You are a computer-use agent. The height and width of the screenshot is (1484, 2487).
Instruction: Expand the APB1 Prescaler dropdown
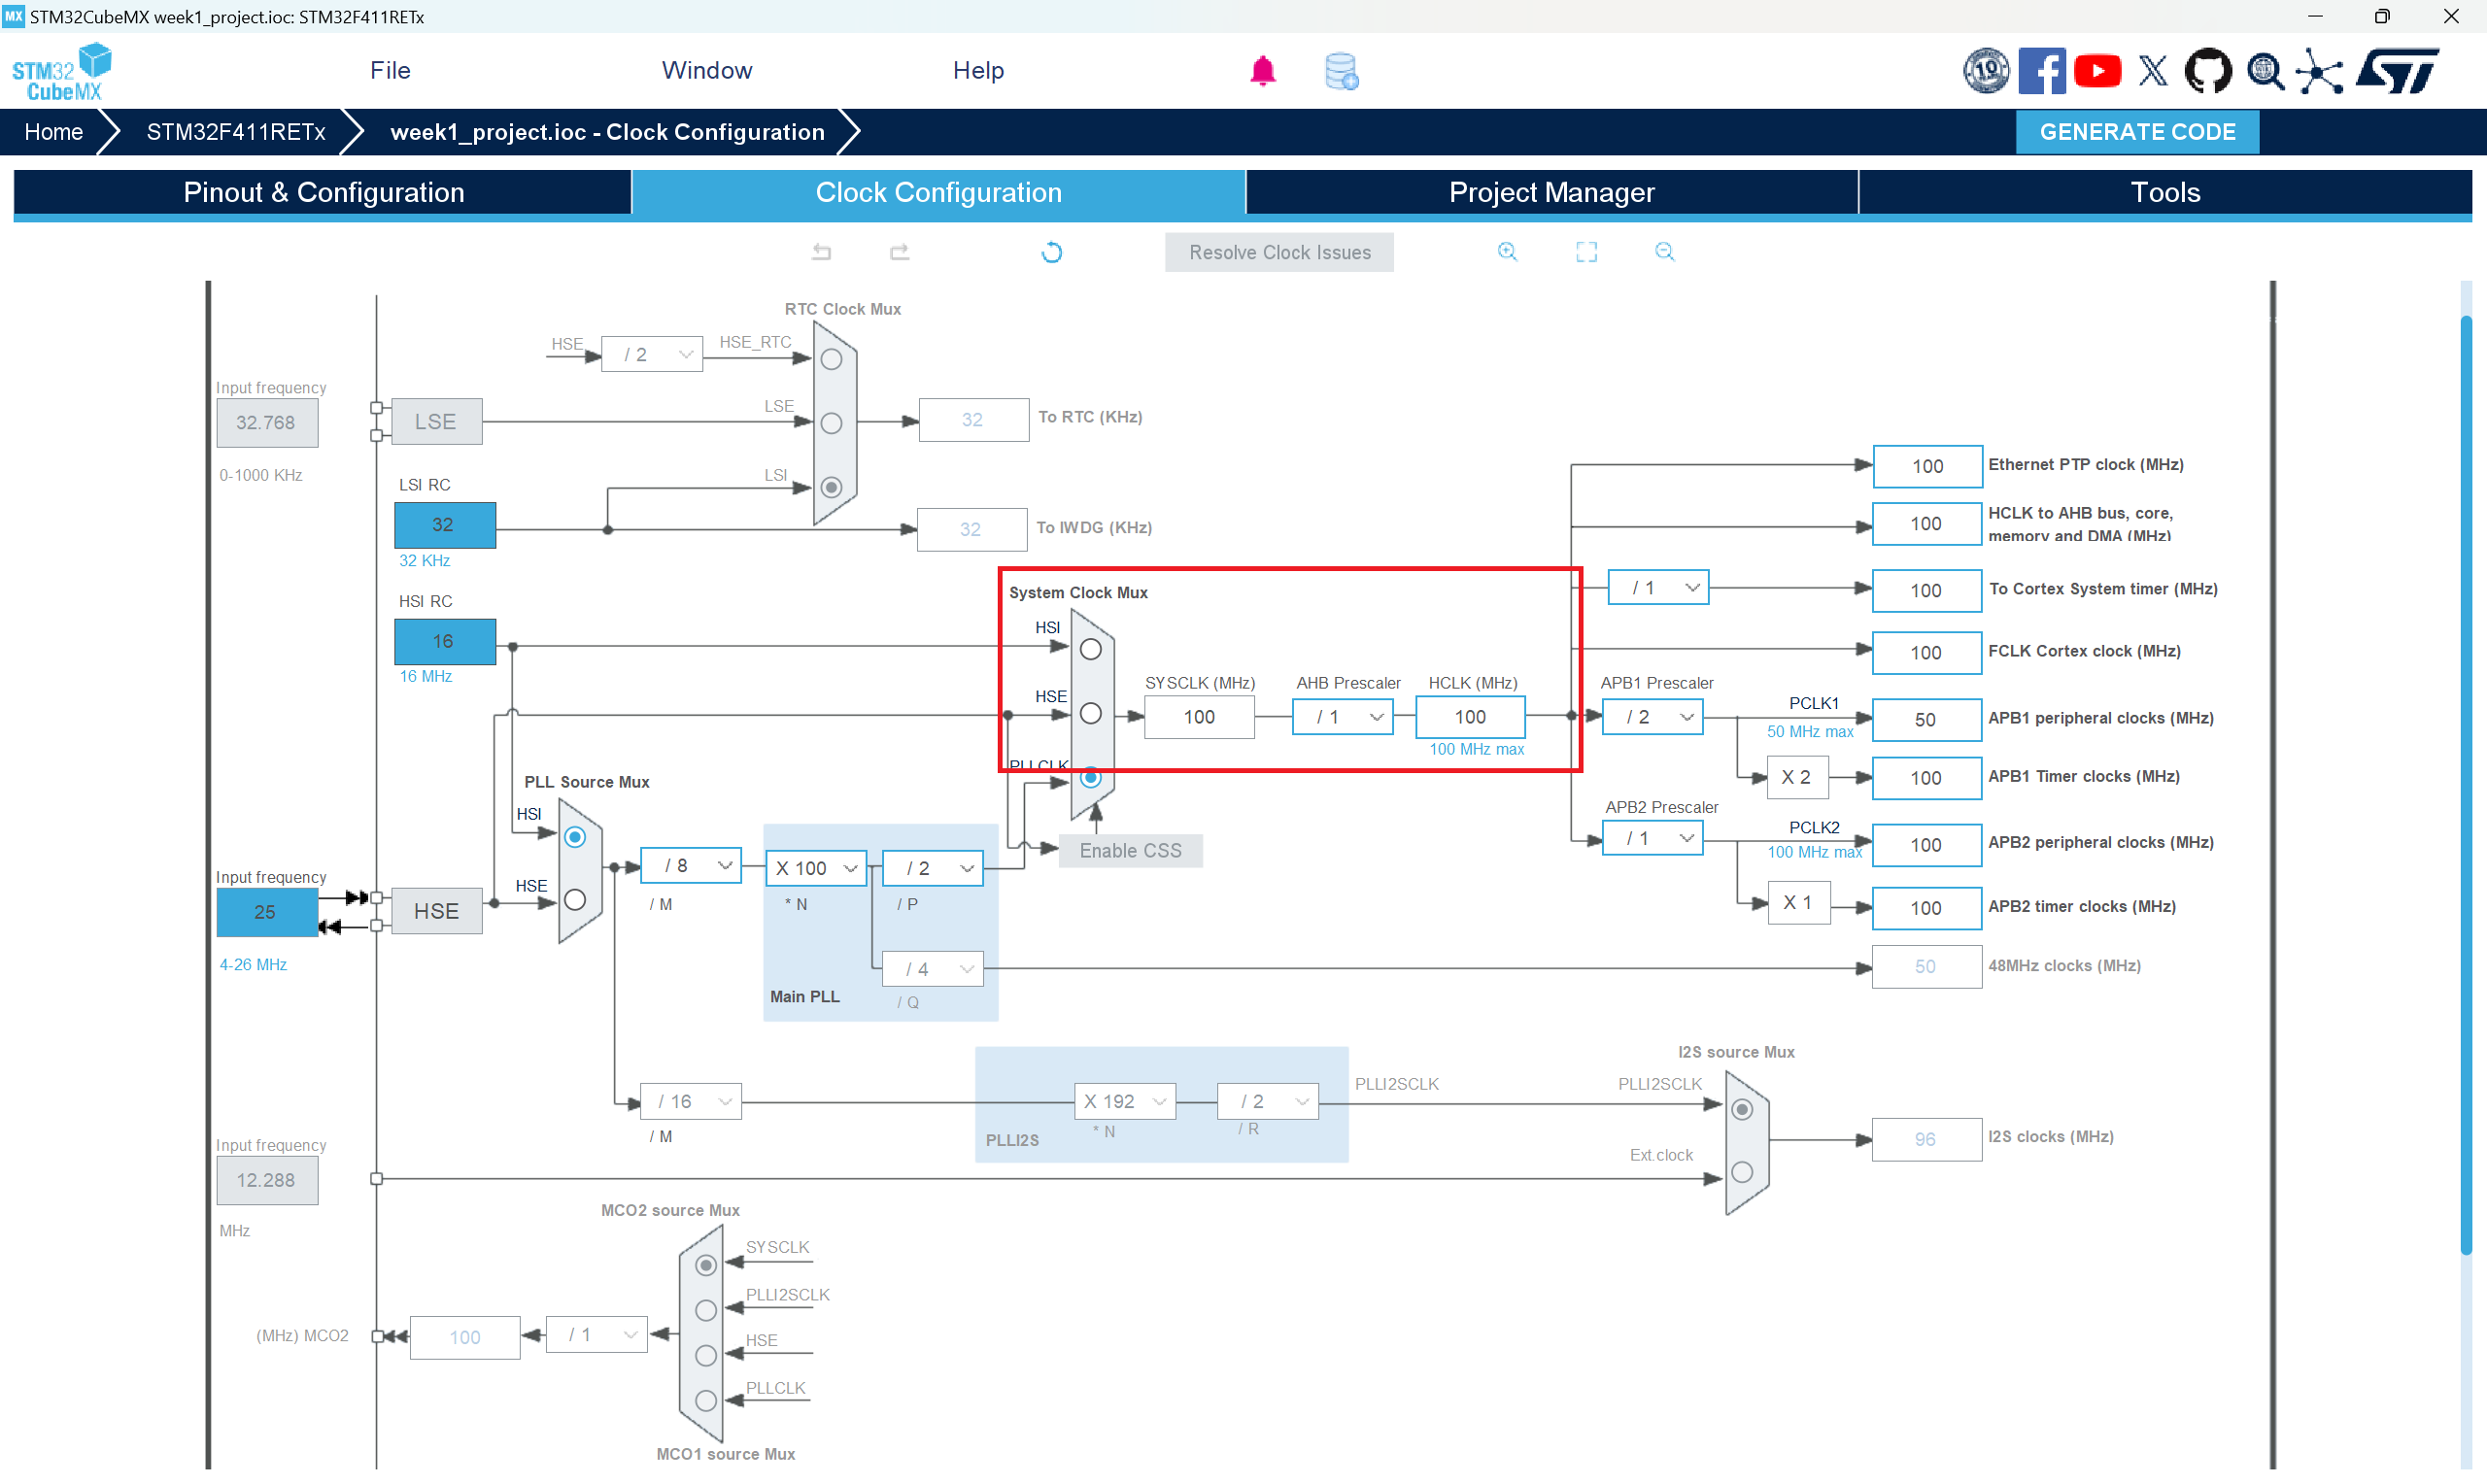[x=1652, y=717]
